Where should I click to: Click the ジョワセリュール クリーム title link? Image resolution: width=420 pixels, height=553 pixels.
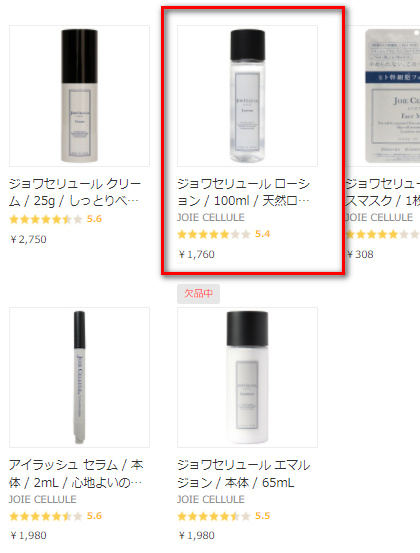tap(75, 192)
